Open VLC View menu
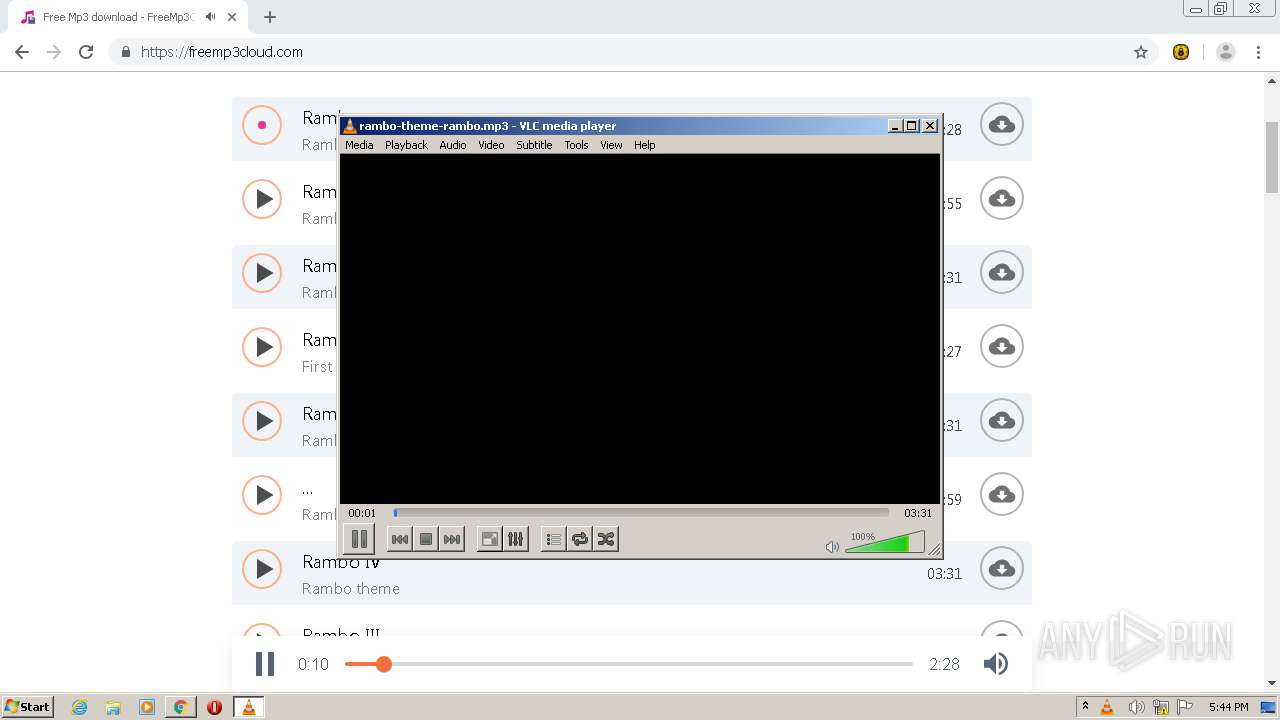Image resolution: width=1280 pixels, height=720 pixels. tap(611, 145)
